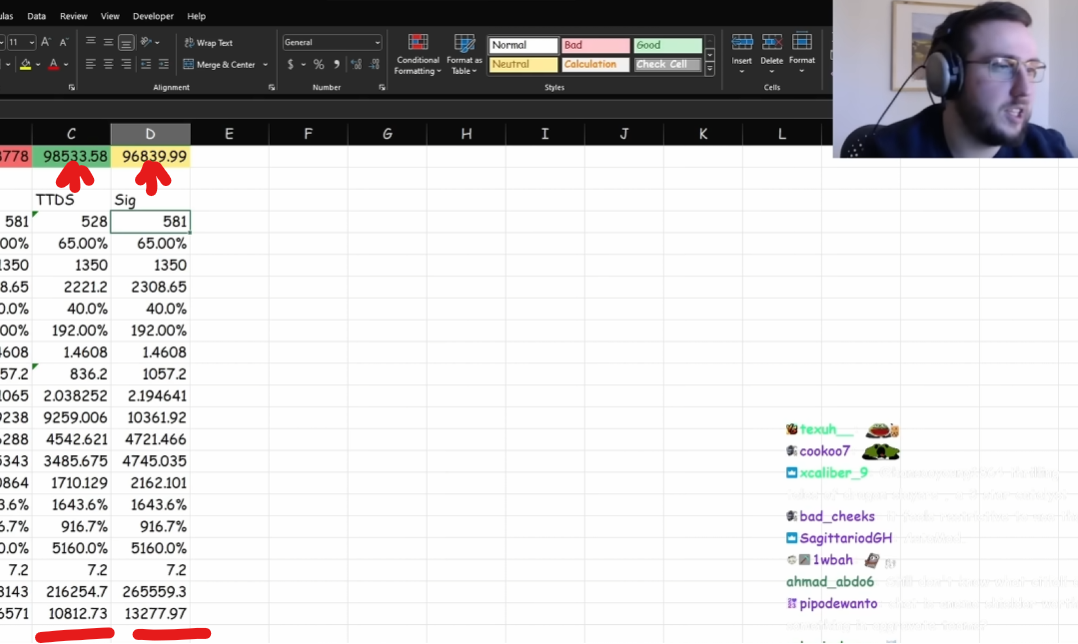Screen dimensions: 1078x644
Task: Click the Delete cells icon
Action: tap(771, 43)
